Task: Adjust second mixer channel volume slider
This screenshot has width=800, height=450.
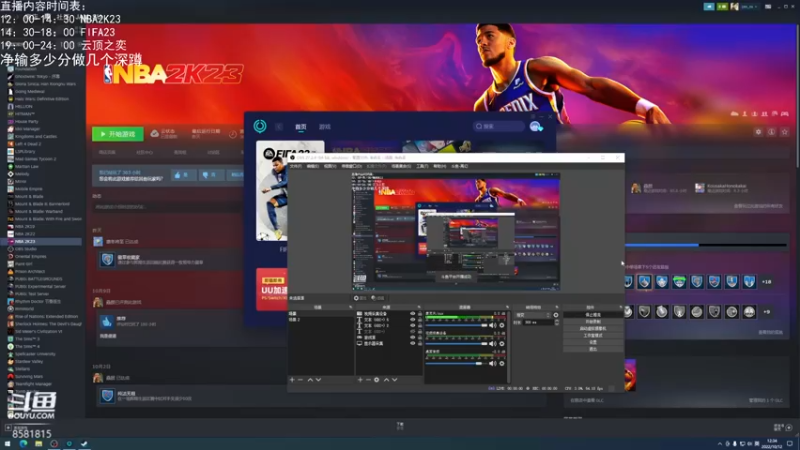Action: click(456, 343)
